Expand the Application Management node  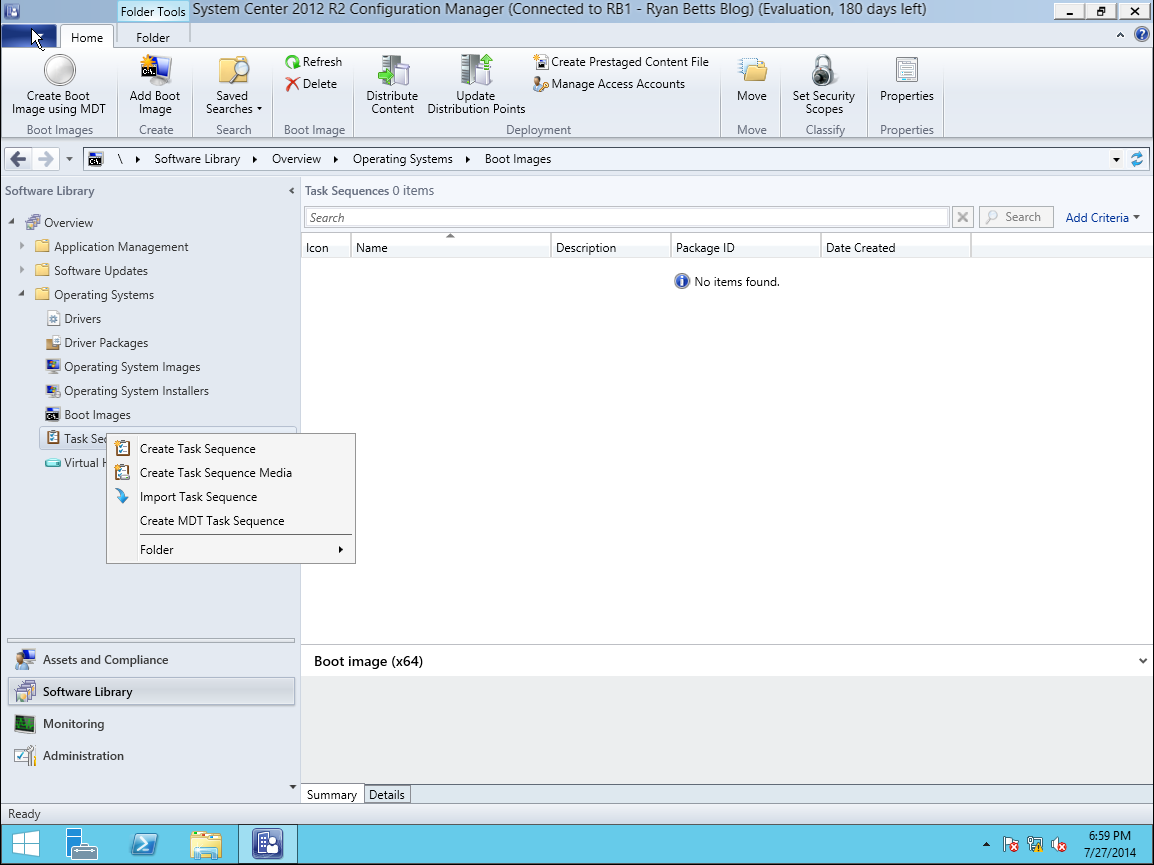tap(21, 246)
